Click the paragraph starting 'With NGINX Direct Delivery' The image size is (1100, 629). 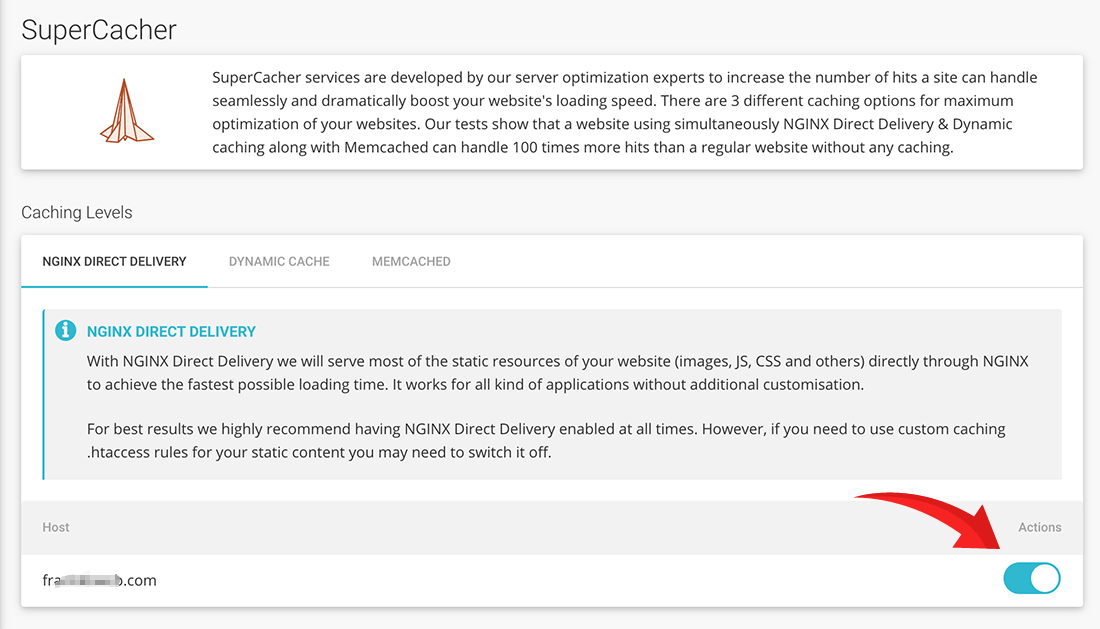(558, 373)
